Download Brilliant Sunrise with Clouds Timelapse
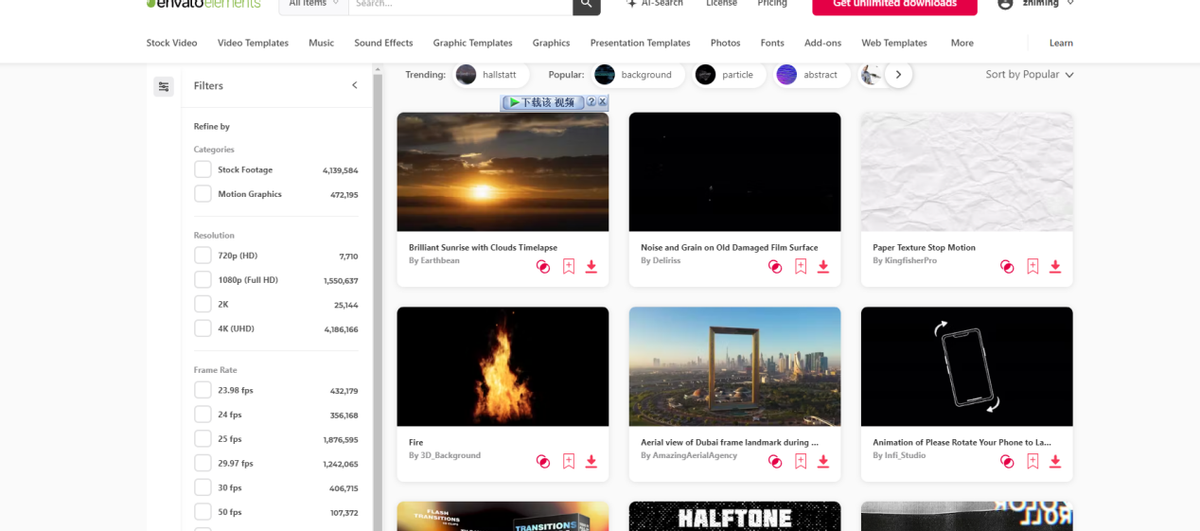 (591, 267)
